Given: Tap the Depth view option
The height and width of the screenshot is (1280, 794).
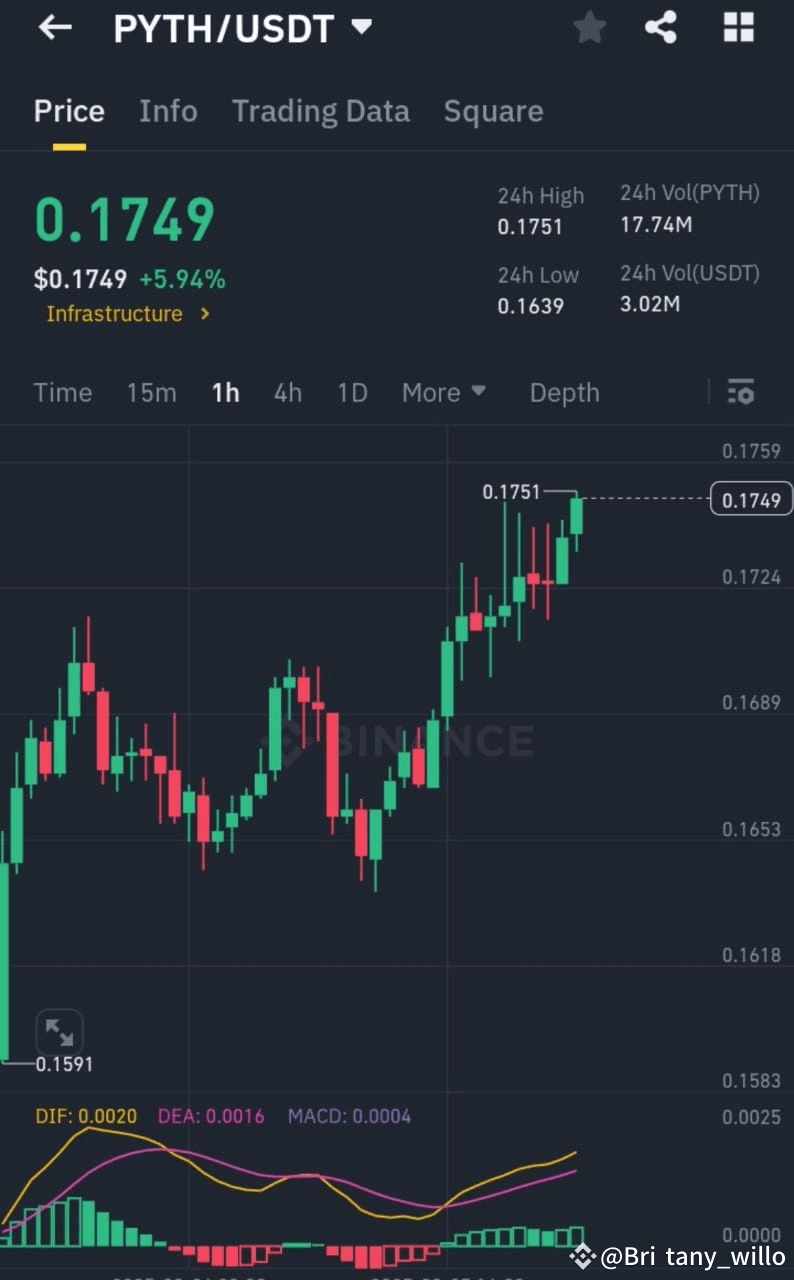Looking at the screenshot, I should 564,392.
